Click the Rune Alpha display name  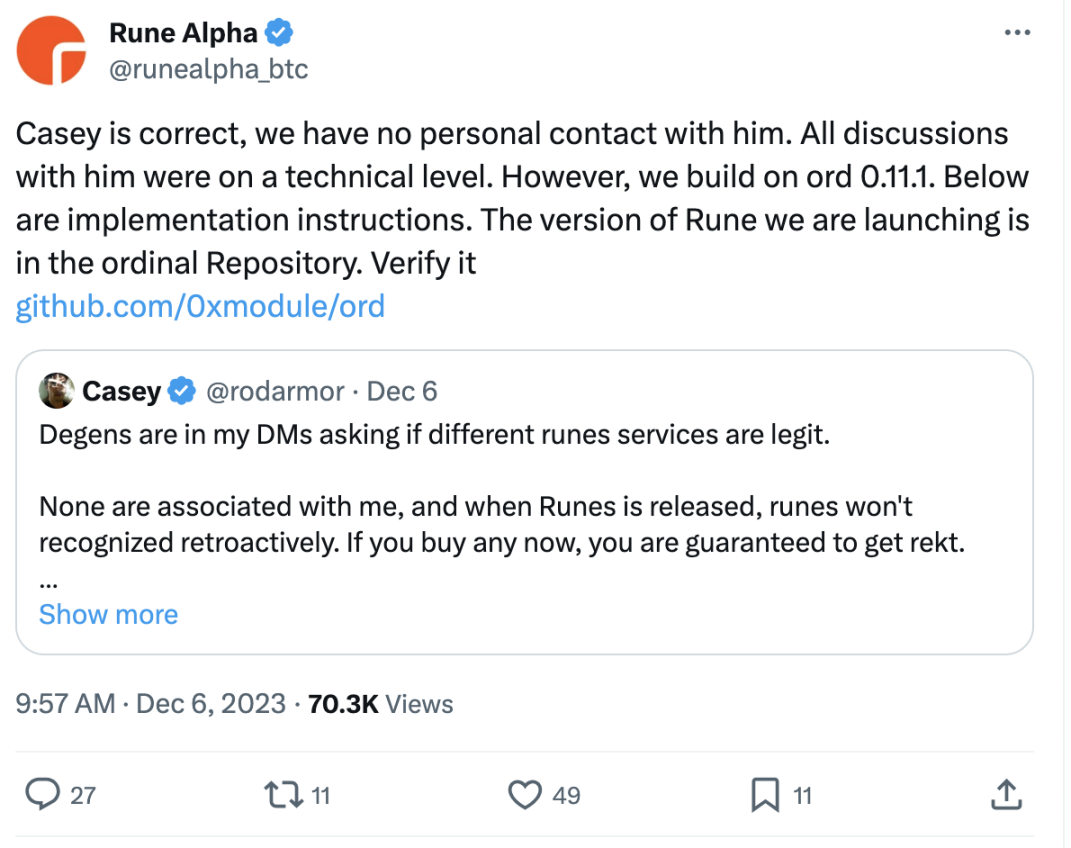[x=182, y=33]
